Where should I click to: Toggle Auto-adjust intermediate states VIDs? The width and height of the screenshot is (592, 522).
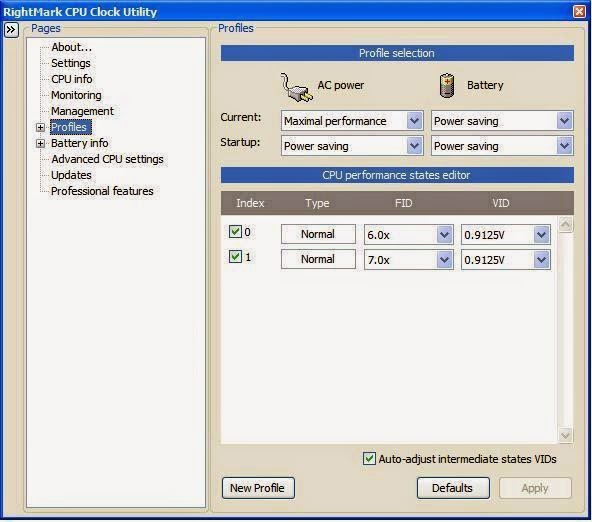pos(369,459)
